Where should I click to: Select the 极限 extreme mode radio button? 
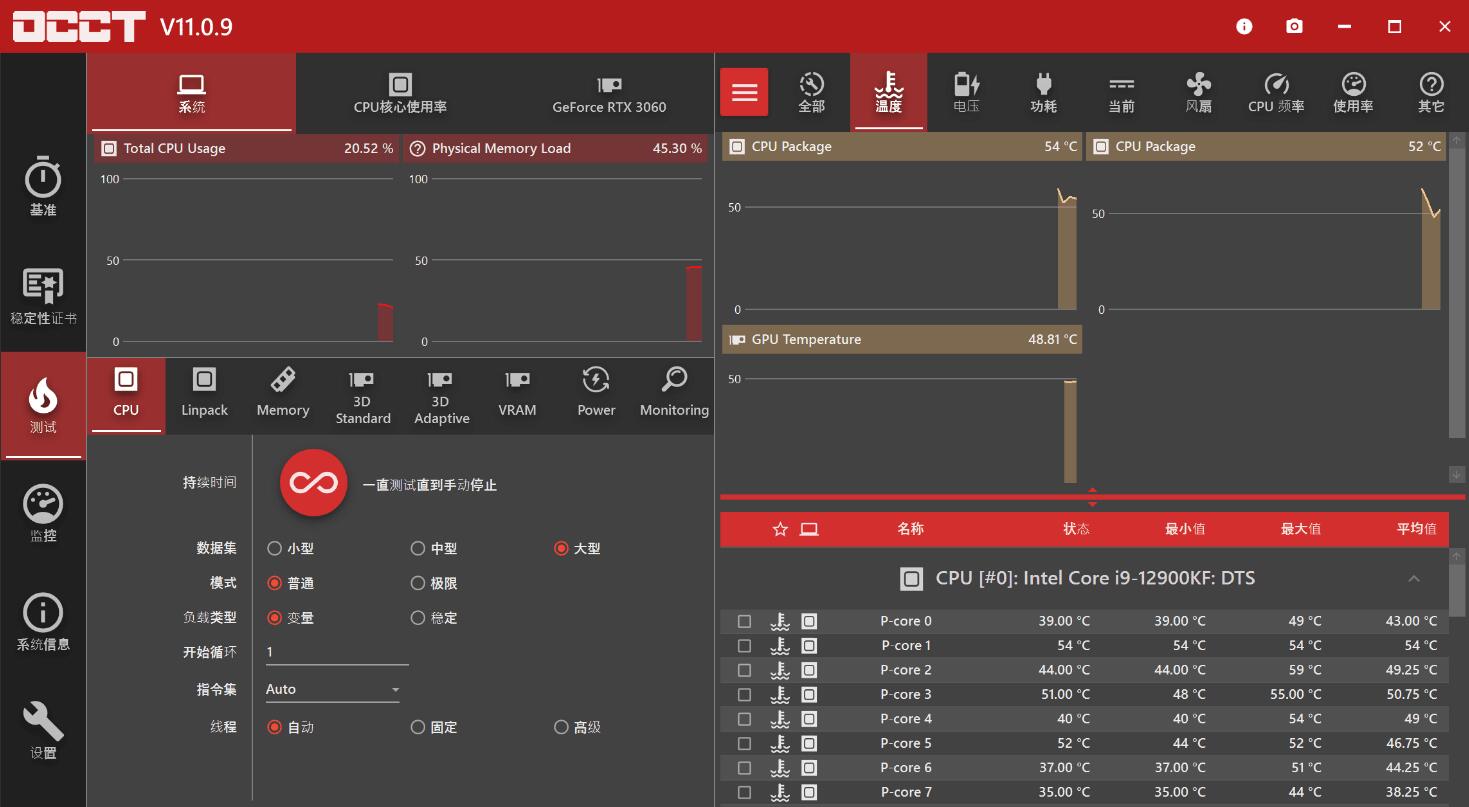tap(417, 583)
